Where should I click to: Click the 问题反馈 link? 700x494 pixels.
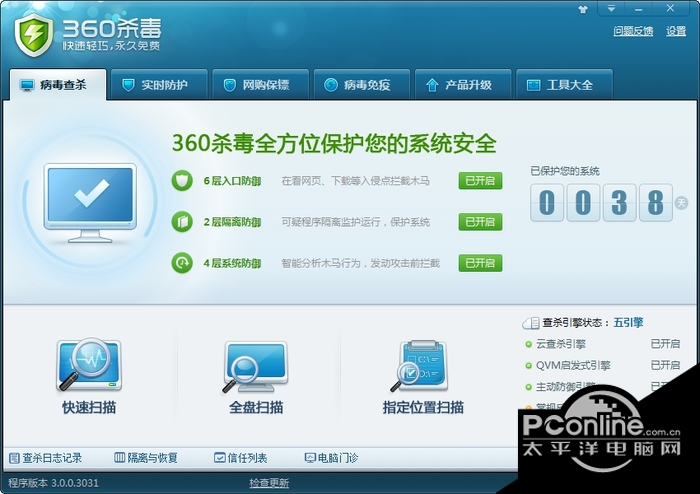tap(633, 31)
